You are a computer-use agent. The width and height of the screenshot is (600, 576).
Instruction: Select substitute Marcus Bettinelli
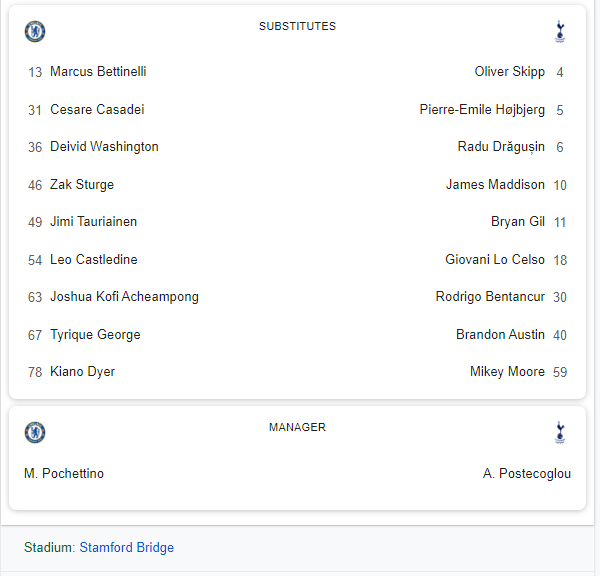click(x=98, y=72)
